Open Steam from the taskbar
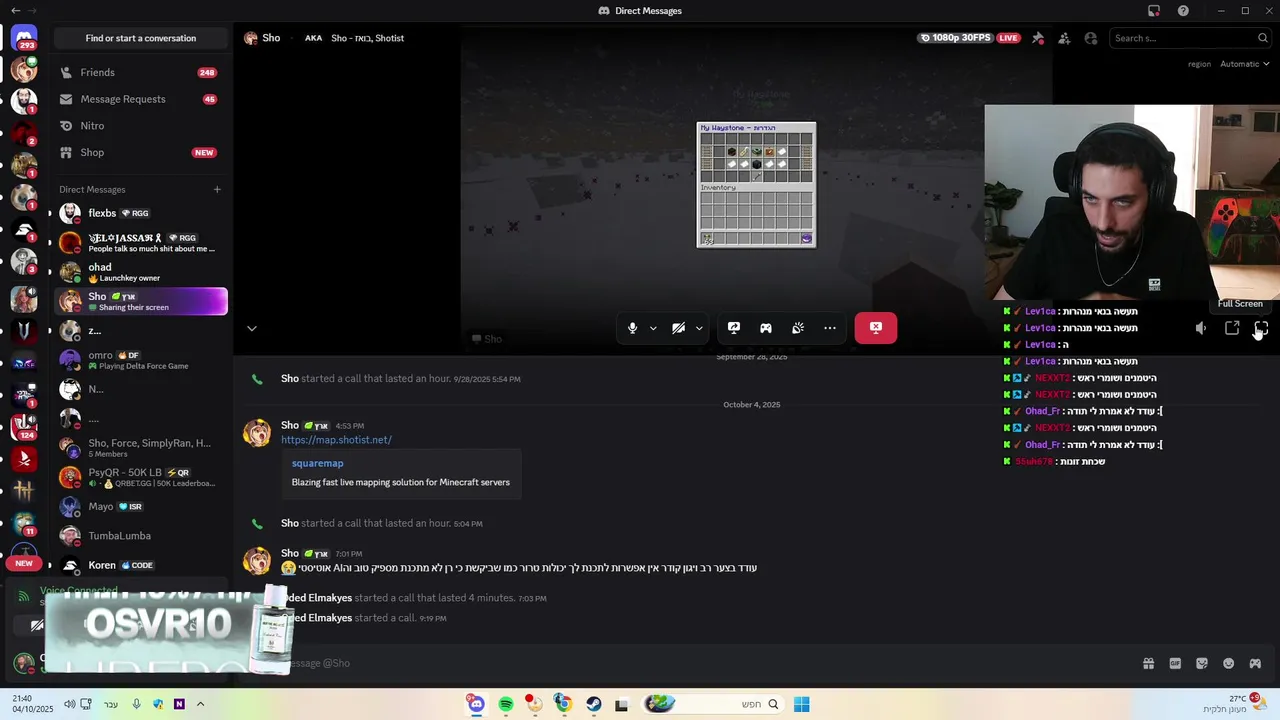The width and height of the screenshot is (1280, 720). pos(594,704)
